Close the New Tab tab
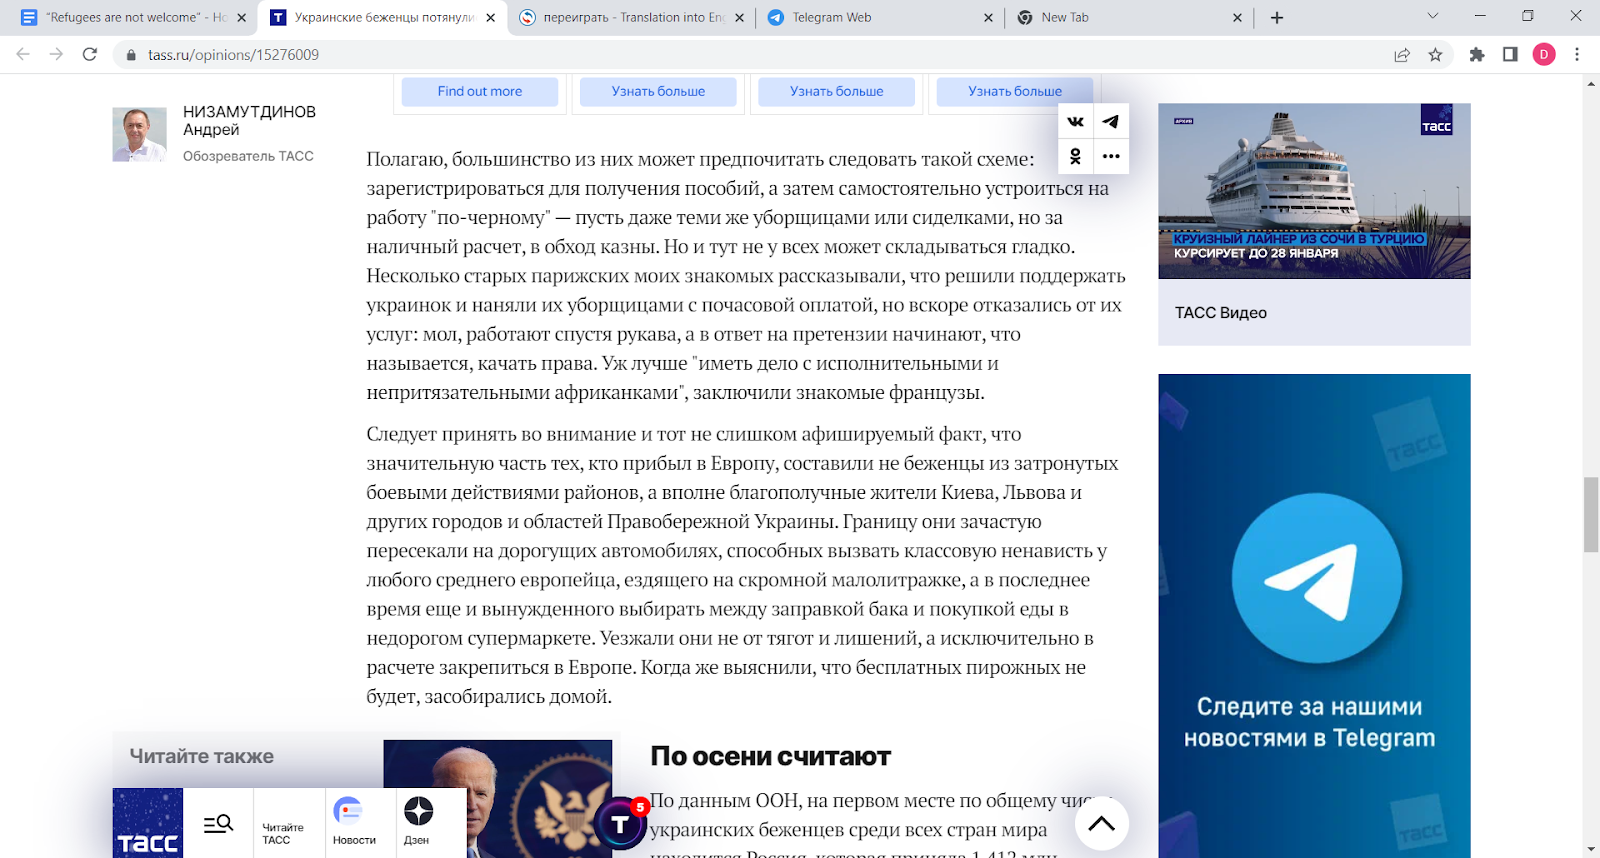Image resolution: width=1600 pixels, height=858 pixels. [x=1237, y=17]
